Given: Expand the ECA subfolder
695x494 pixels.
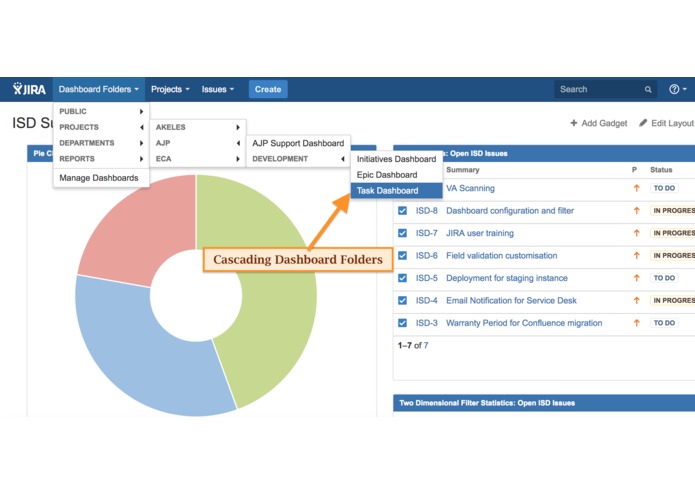Looking at the screenshot, I should tap(198, 159).
